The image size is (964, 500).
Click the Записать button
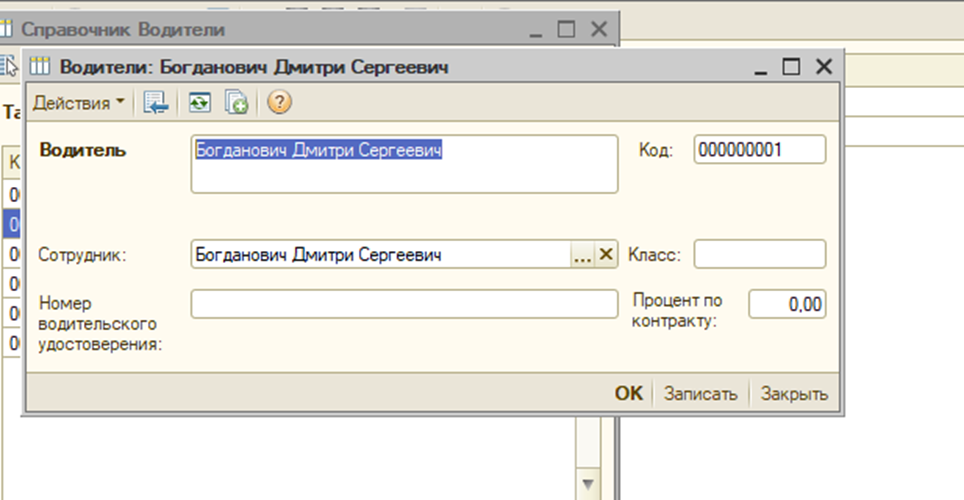click(x=701, y=393)
